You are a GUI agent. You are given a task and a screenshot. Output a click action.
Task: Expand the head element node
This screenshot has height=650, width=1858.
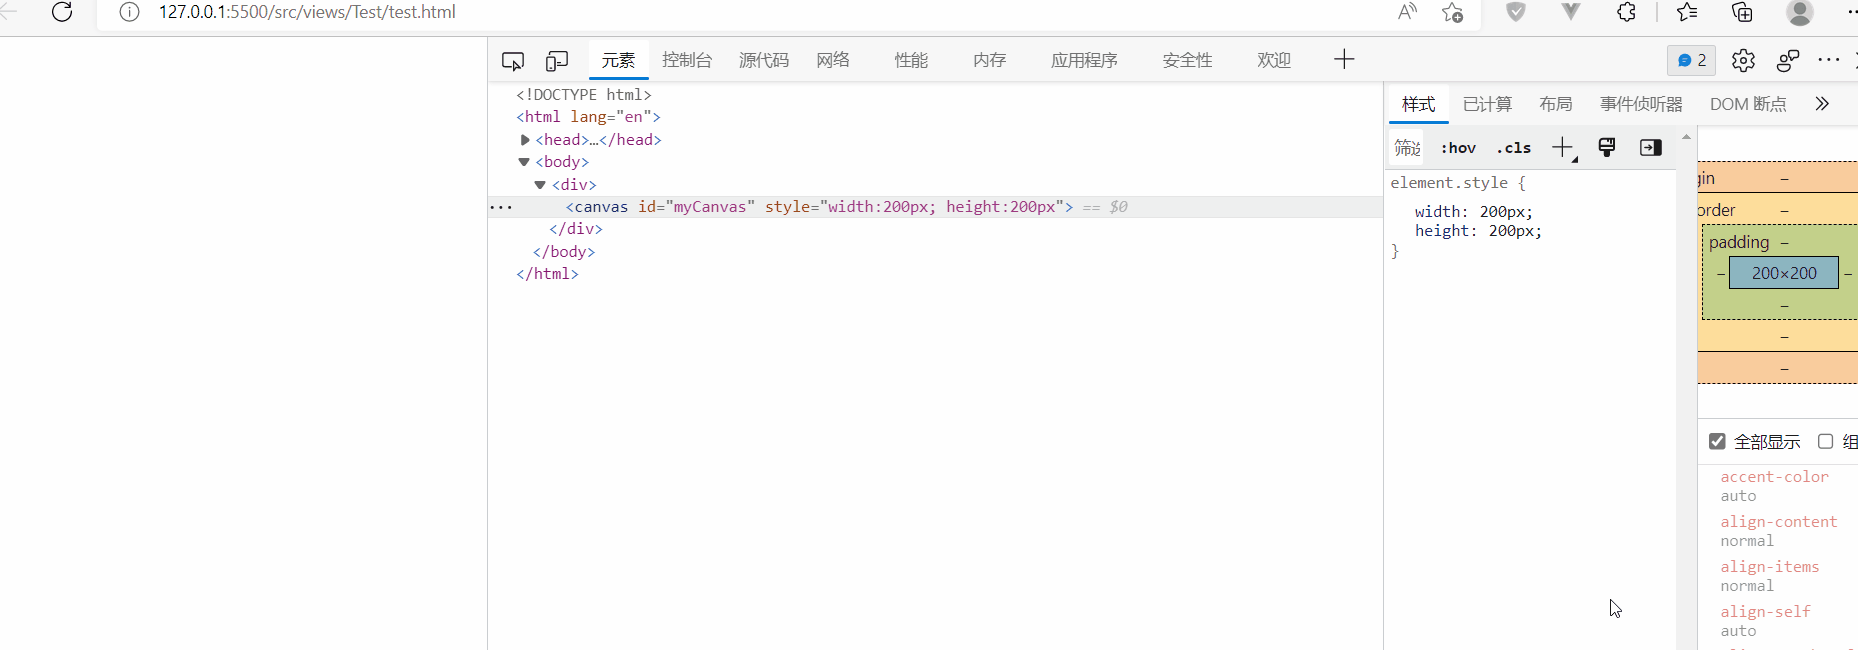click(x=525, y=140)
